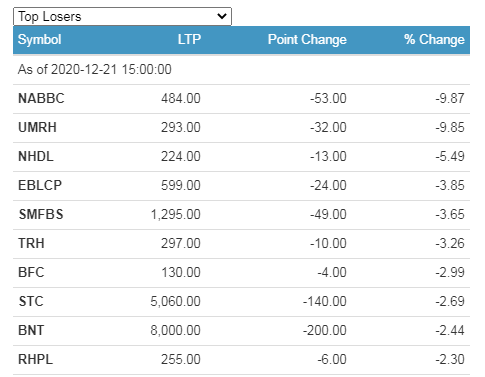Open the Top Losers dropdown

click(x=122, y=16)
